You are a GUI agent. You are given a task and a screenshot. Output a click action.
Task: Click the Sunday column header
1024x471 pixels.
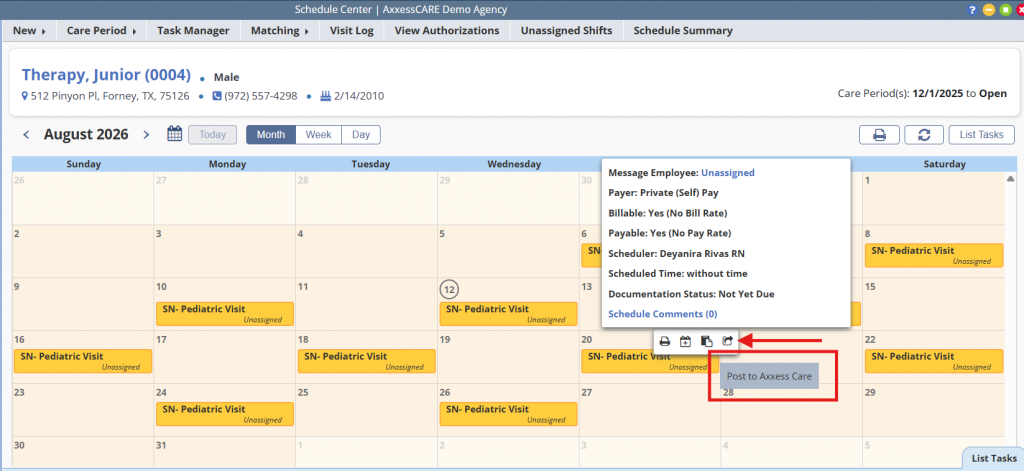[84, 164]
